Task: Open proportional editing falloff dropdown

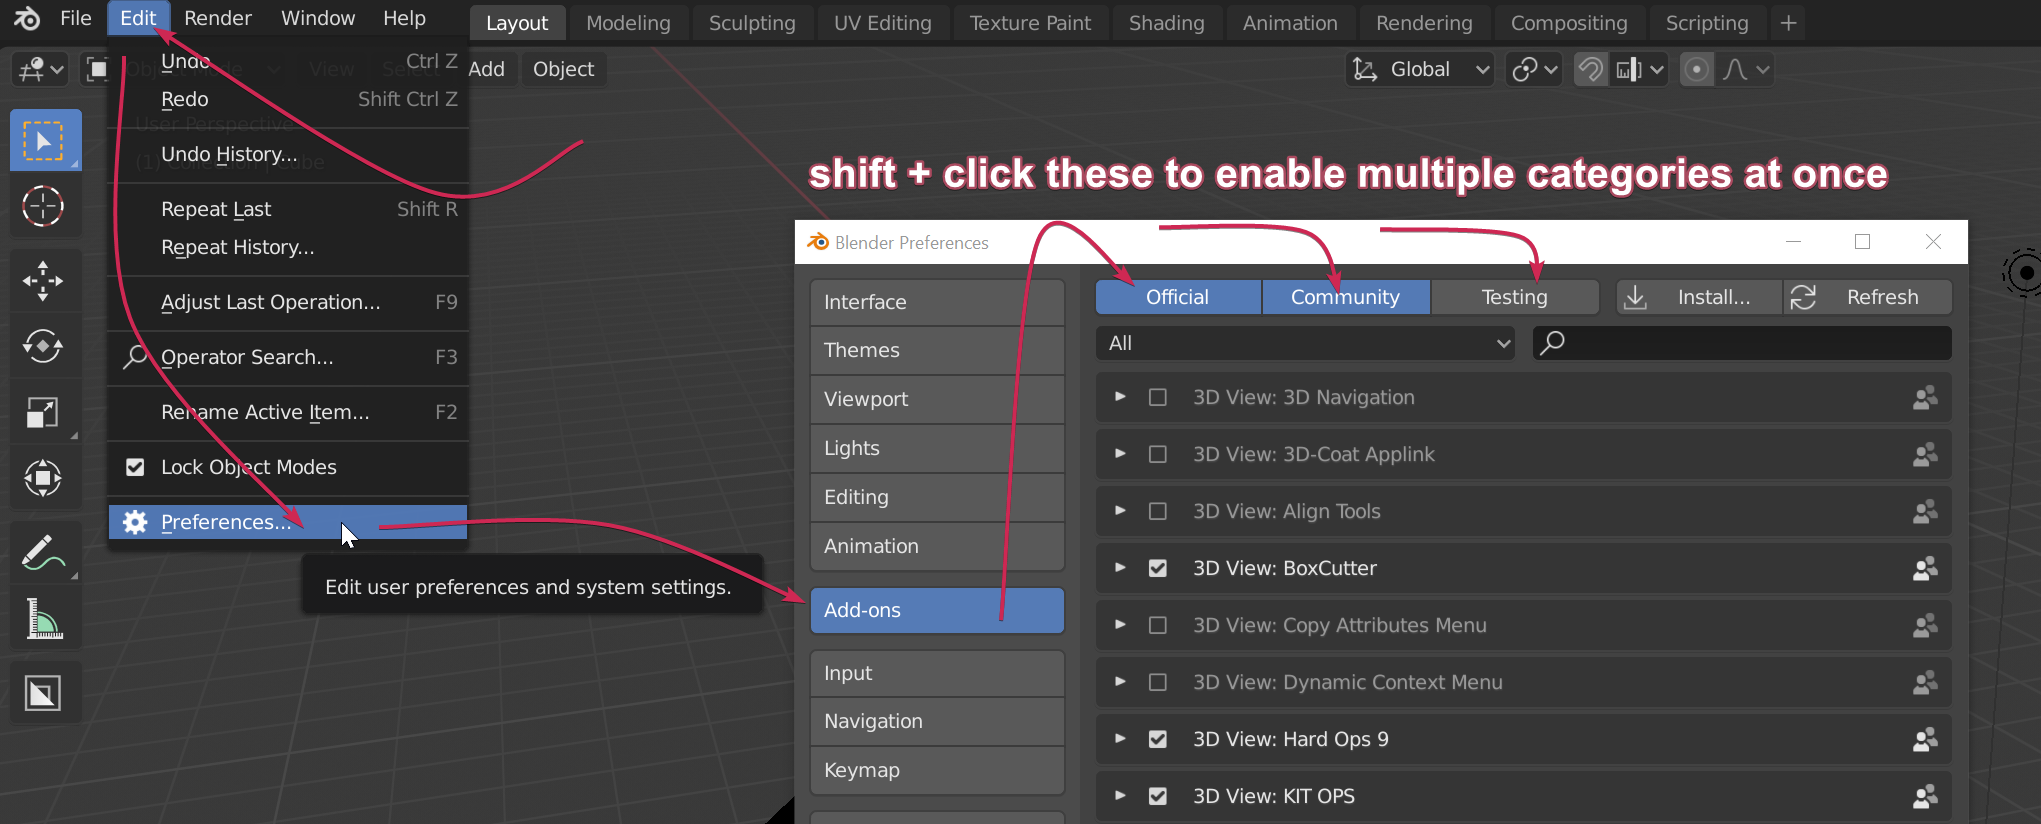Action: pos(1745,69)
